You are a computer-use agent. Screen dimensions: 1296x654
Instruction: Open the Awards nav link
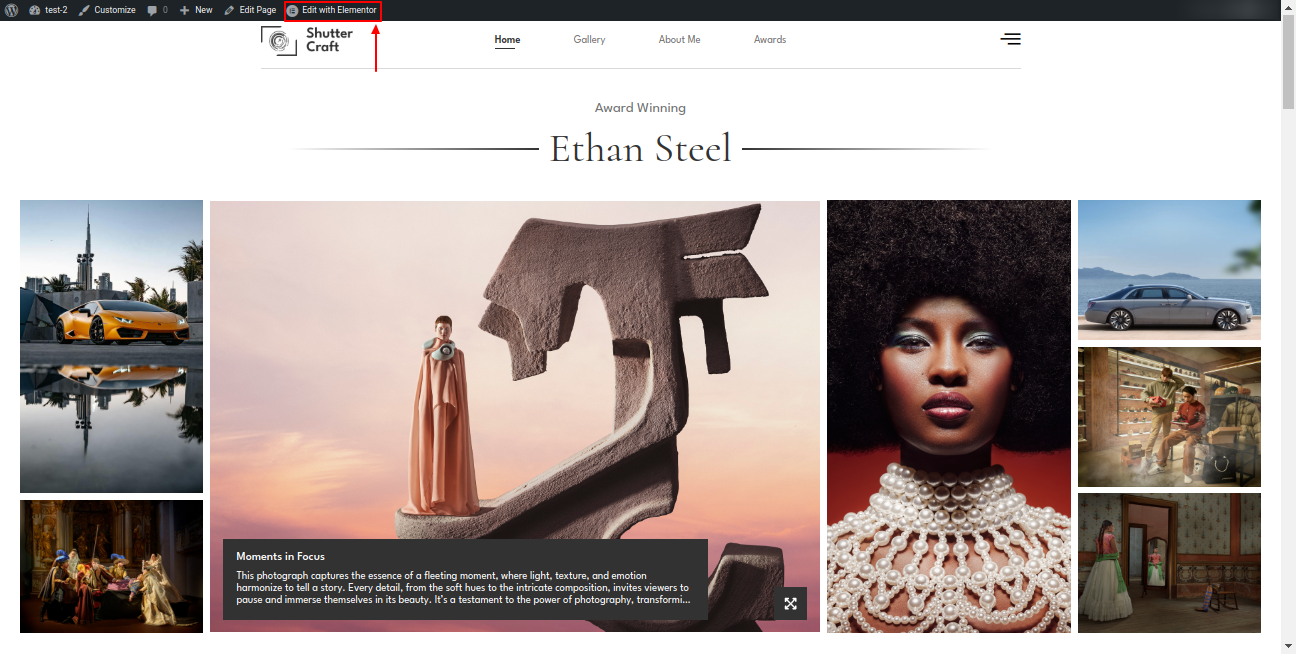(770, 40)
